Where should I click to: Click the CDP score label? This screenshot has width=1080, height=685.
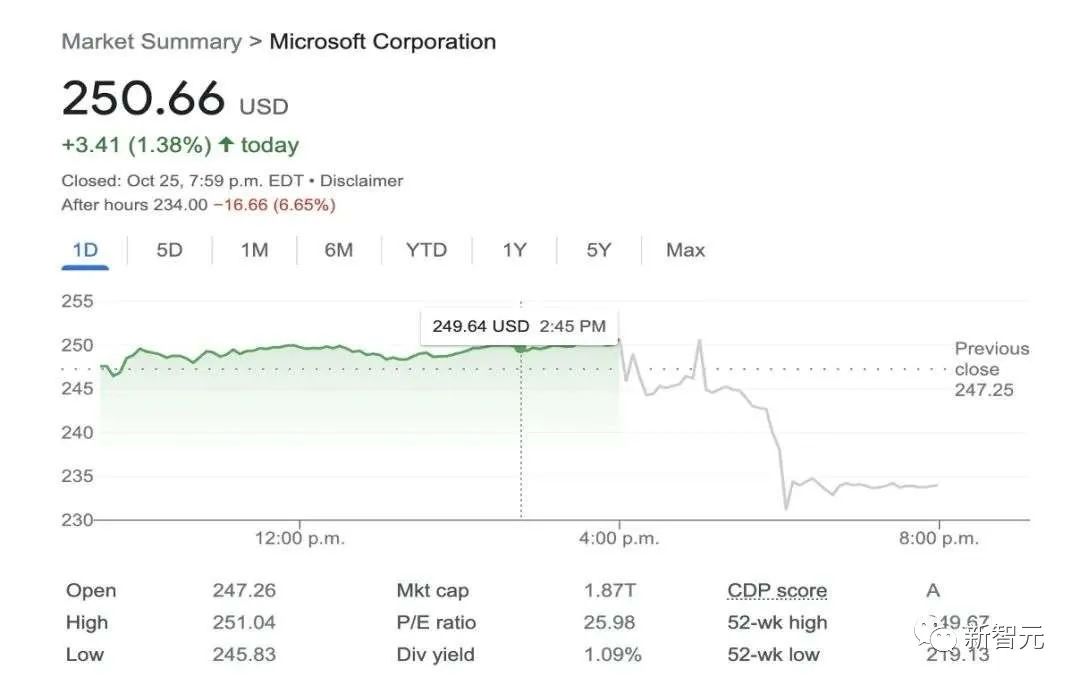(777, 591)
